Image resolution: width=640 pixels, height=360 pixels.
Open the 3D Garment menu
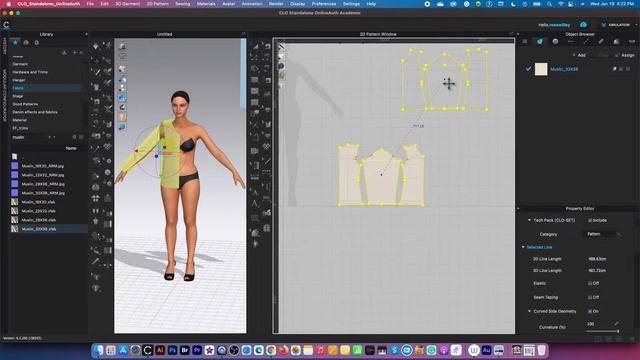point(127,4)
